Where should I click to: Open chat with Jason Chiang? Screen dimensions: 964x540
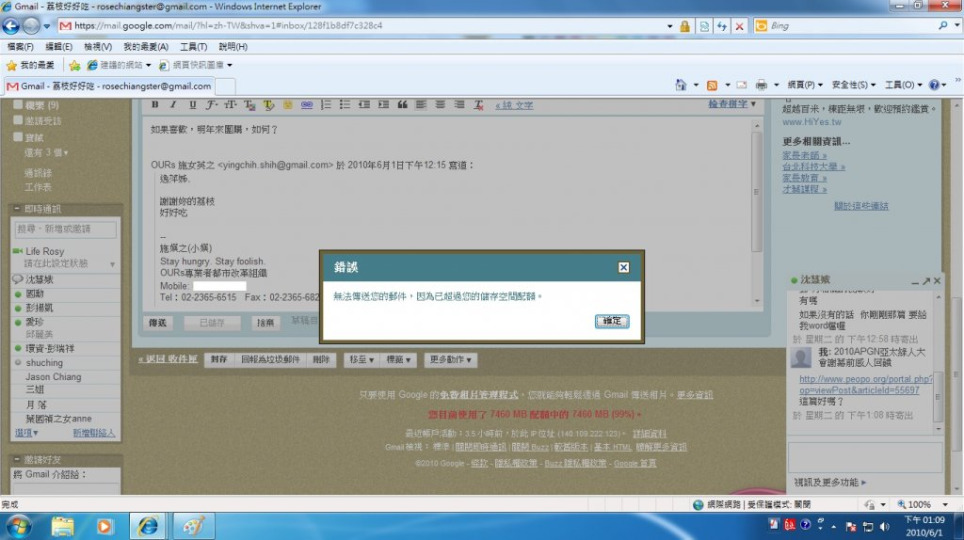[x=53, y=376]
